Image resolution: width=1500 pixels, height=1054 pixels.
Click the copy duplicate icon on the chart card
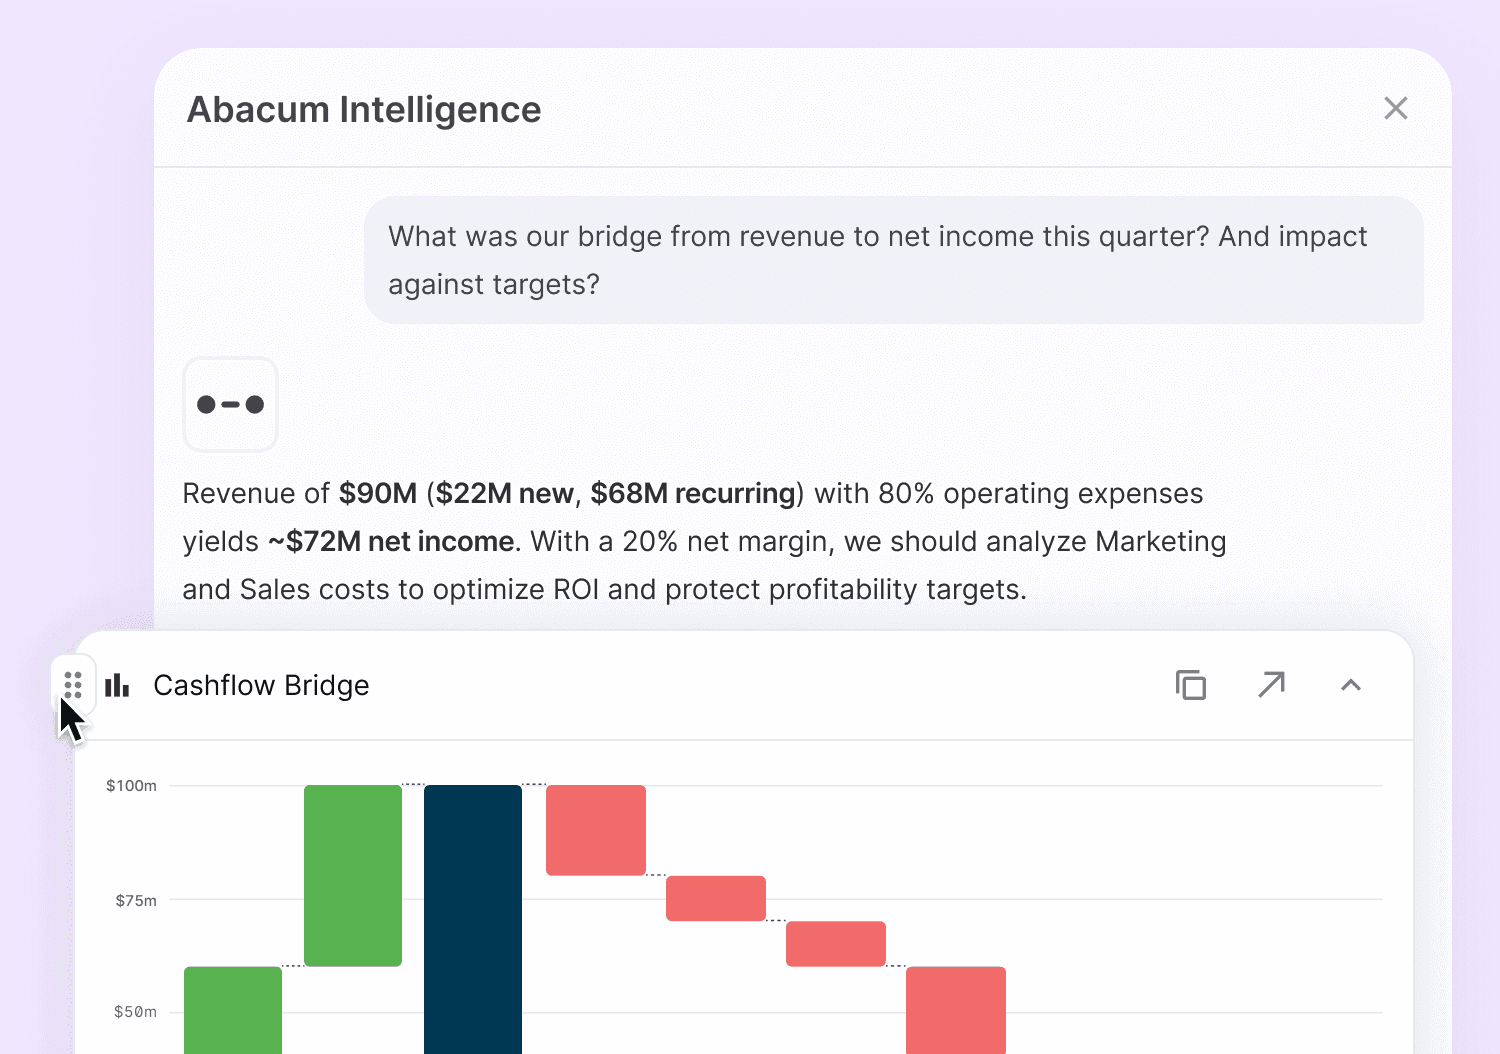1190,685
